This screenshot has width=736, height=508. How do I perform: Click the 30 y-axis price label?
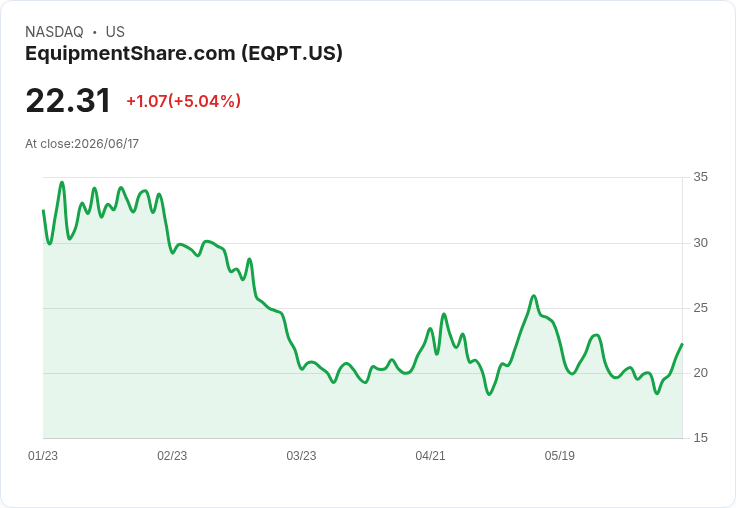click(x=700, y=243)
